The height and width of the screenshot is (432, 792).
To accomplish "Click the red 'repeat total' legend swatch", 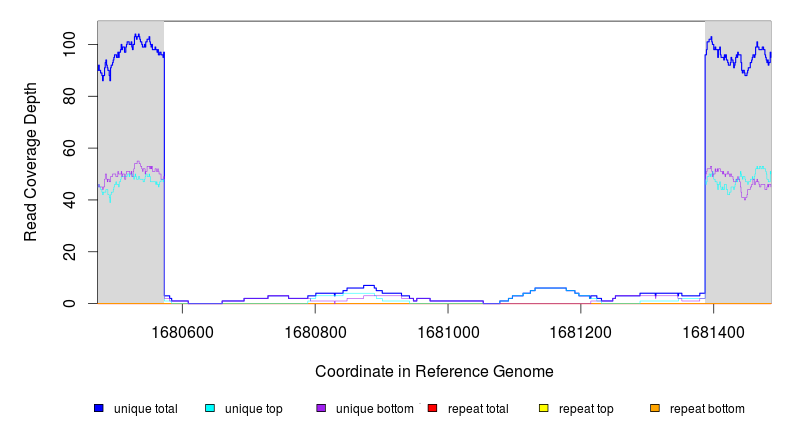I will tap(432, 409).
